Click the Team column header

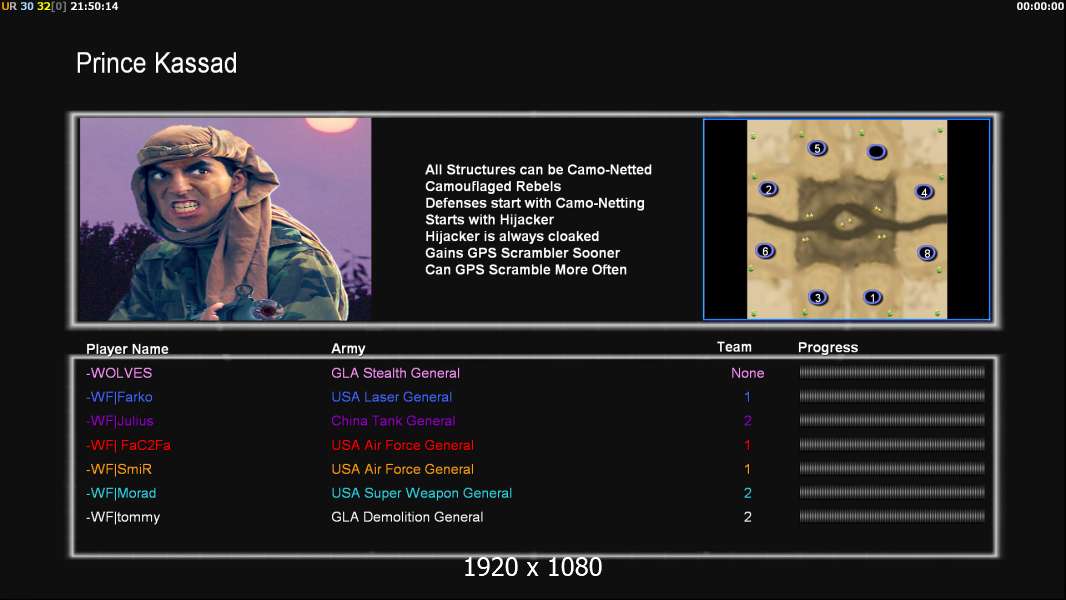[x=734, y=347]
